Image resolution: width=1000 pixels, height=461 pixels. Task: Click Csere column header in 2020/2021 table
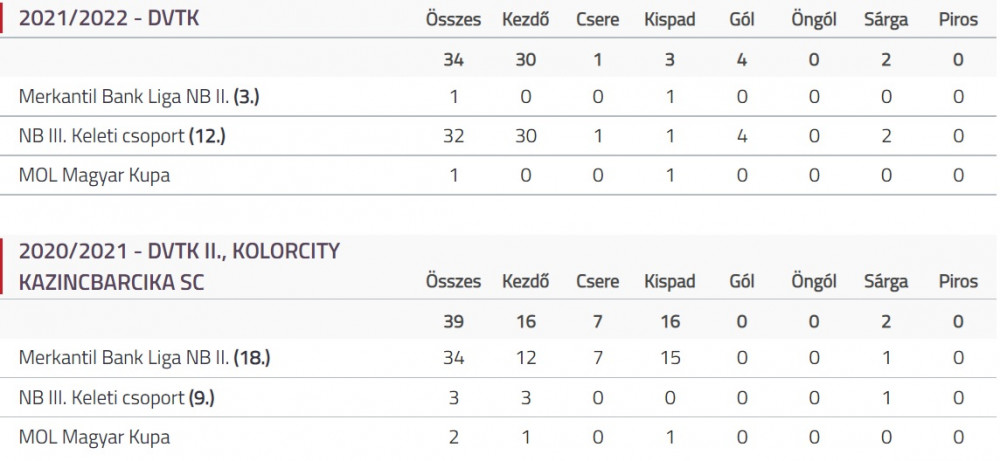[598, 281]
